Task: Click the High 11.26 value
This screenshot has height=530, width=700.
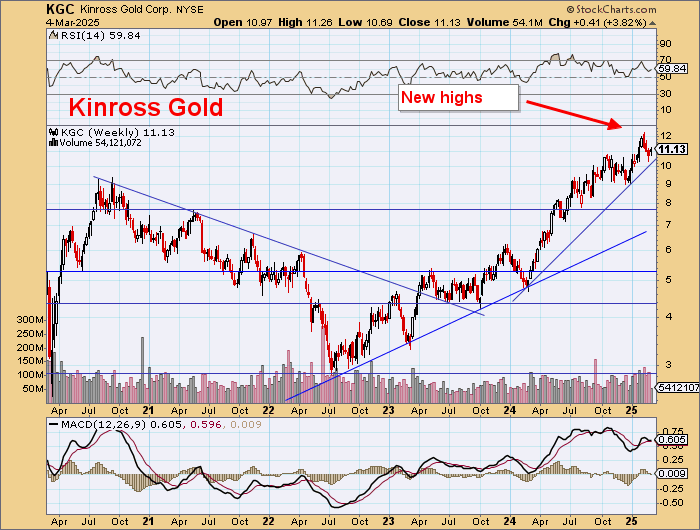Action: (x=305, y=22)
